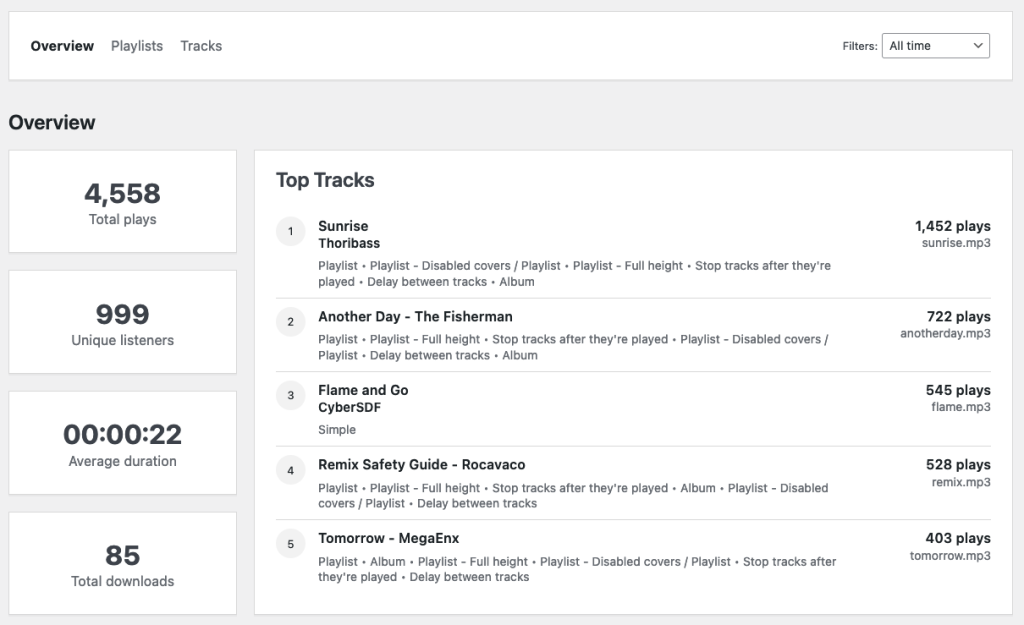Click the 00:00:22 Average duration card
Screen dimensions: 1024x625
pyautogui.click(x=123, y=443)
